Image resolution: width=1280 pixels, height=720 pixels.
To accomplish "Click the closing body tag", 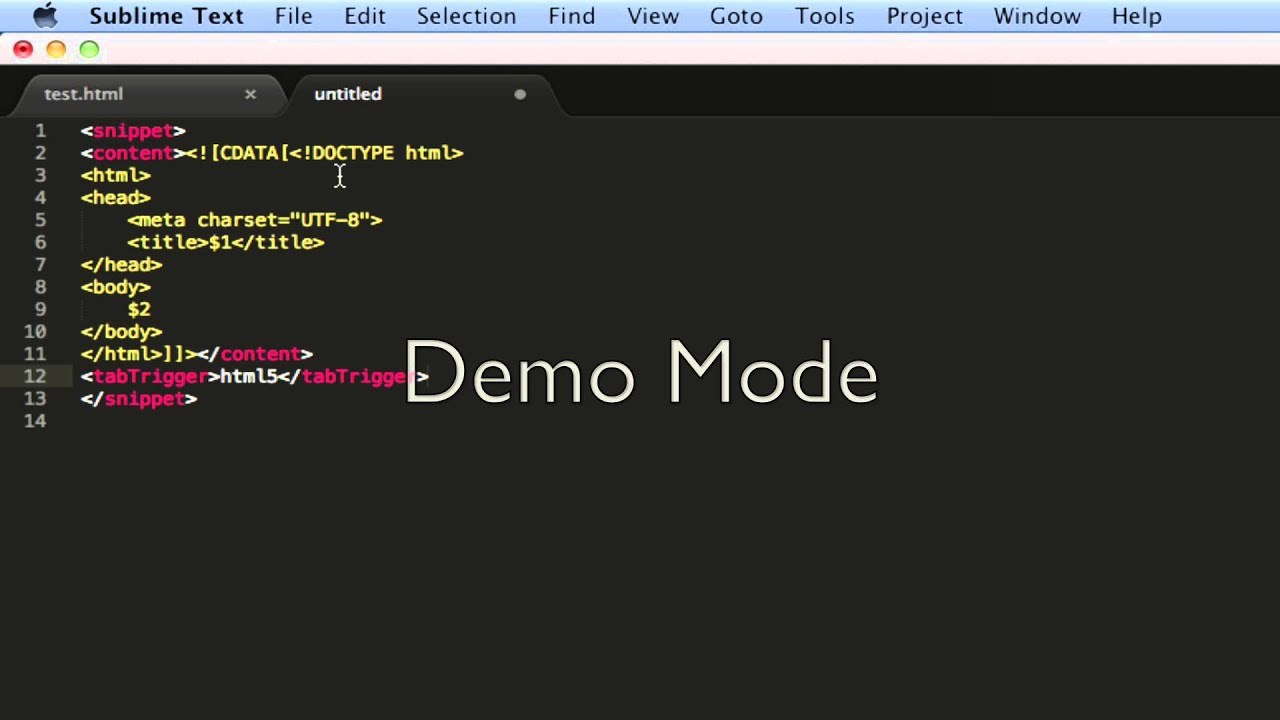I will point(122,332).
